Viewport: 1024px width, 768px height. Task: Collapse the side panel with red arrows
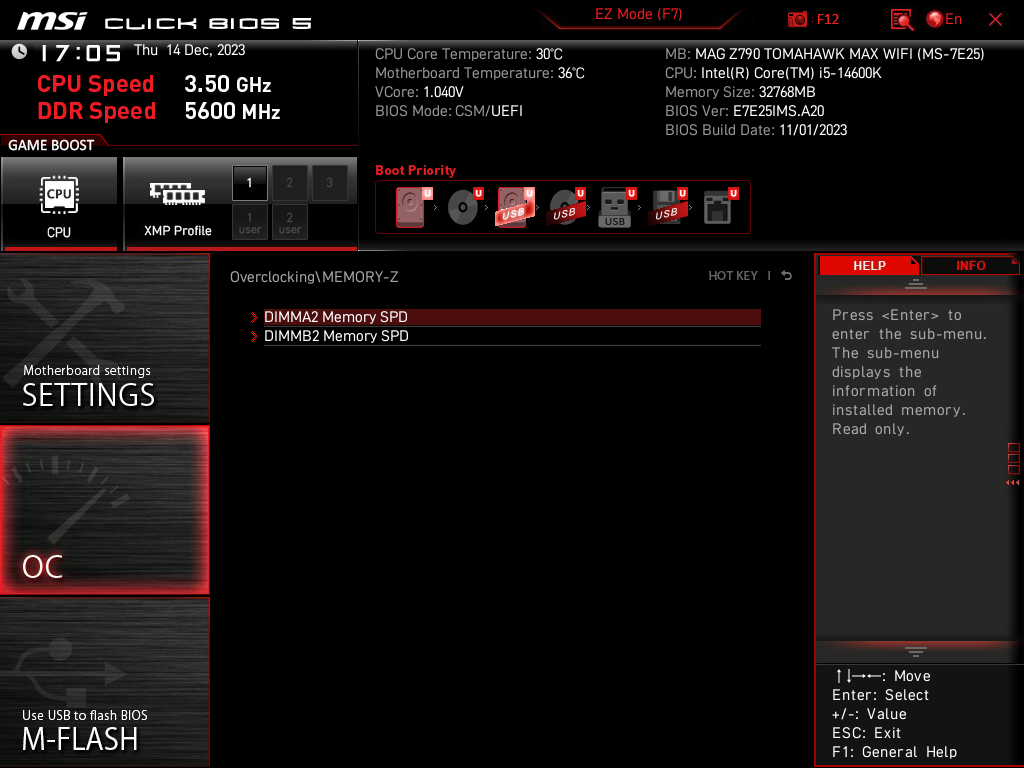click(x=1013, y=483)
